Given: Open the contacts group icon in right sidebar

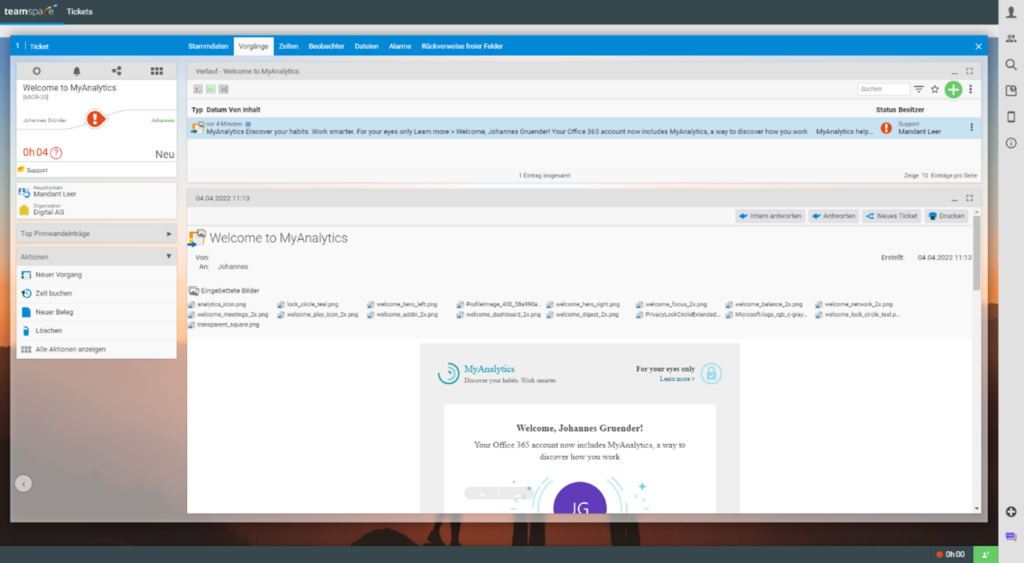Looking at the screenshot, I should pos(1011,39).
